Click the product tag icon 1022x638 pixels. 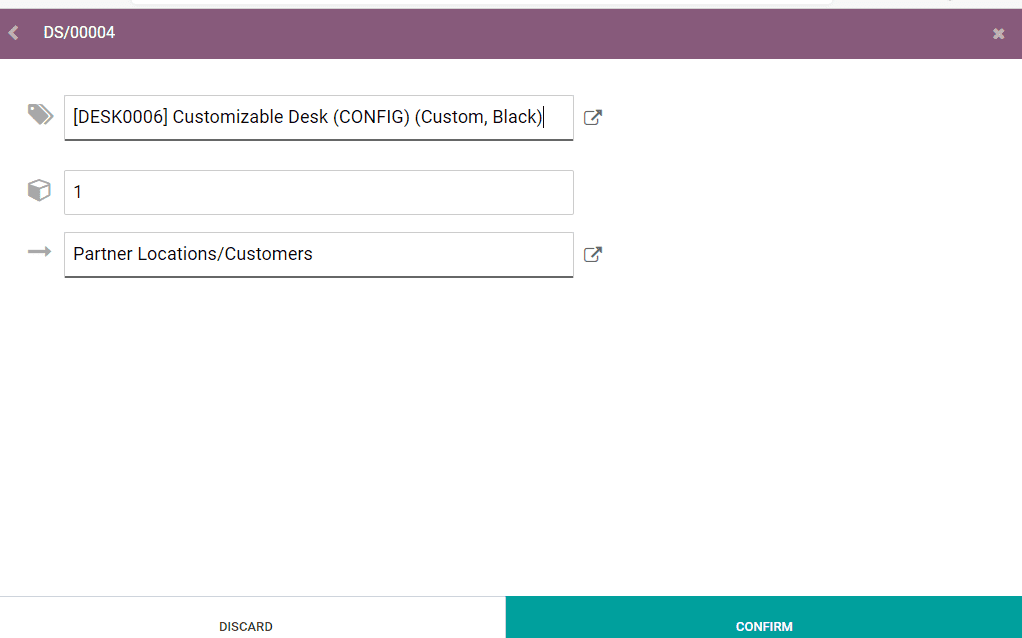40,115
